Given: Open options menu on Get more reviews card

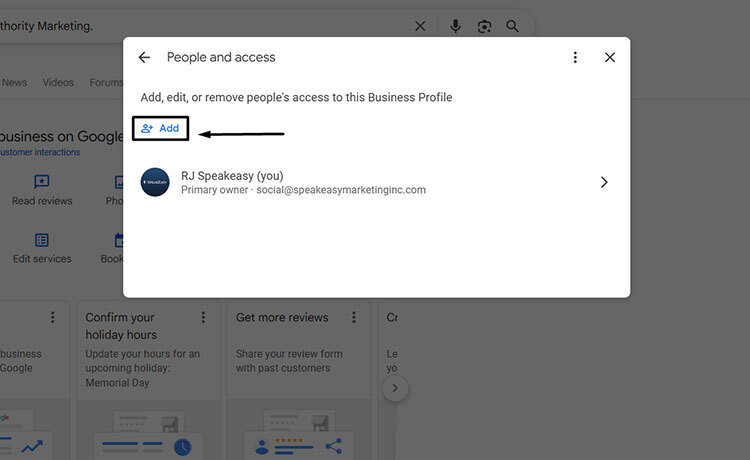Looking at the screenshot, I should tap(353, 317).
